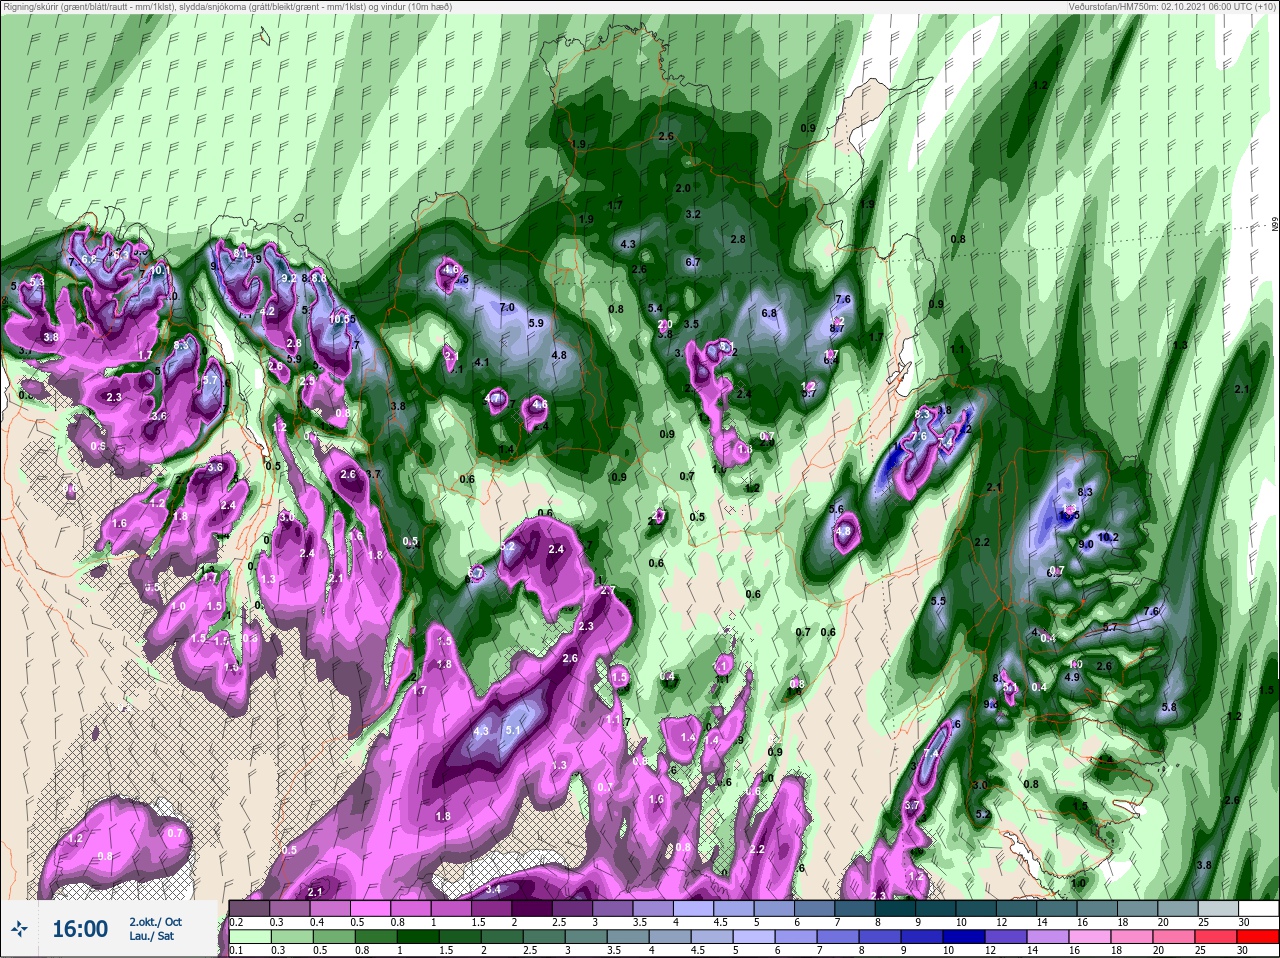Click the 10.2 precipitation value on map
Viewport: 1280px width, 958px height.
click(x=1108, y=537)
